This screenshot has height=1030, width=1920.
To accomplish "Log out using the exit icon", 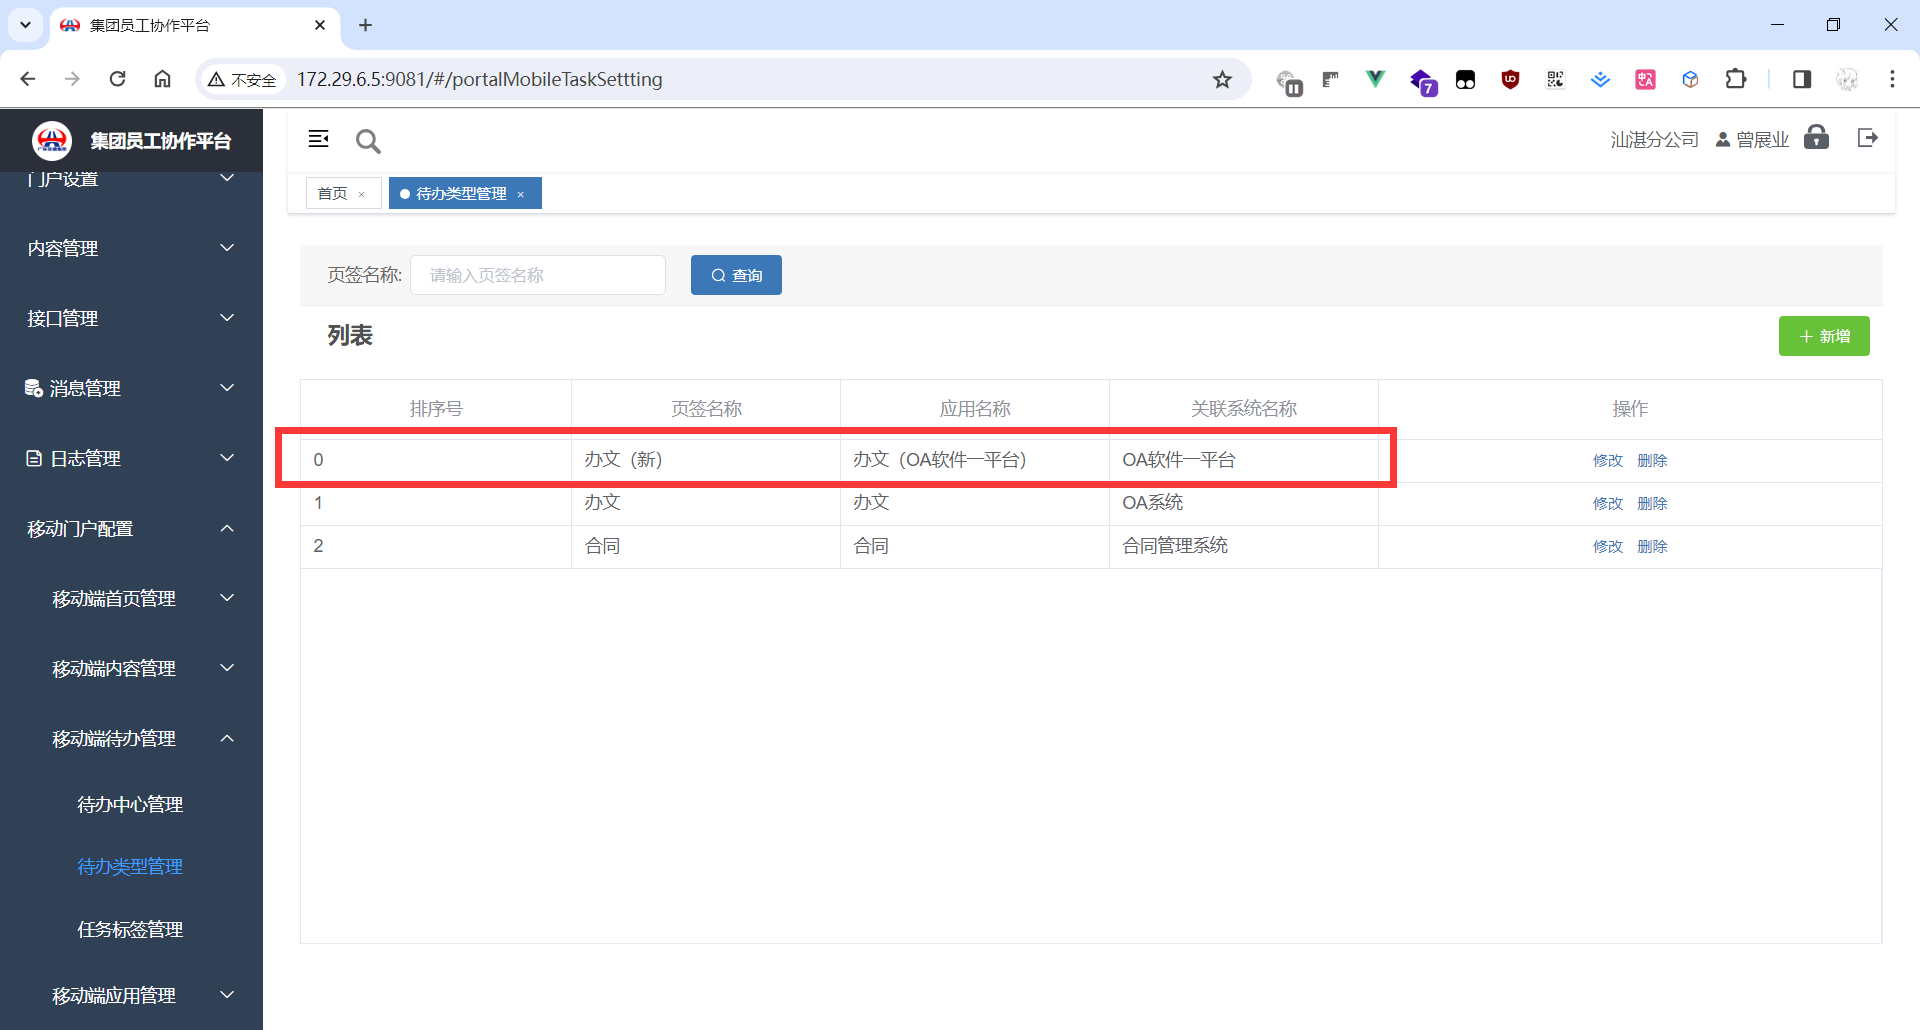I will 1867,138.
